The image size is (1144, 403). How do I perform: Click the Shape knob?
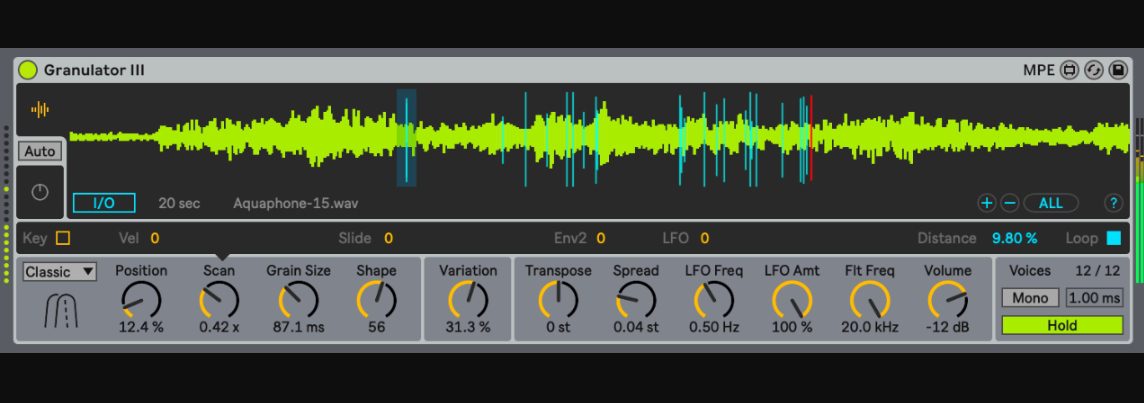tap(376, 300)
